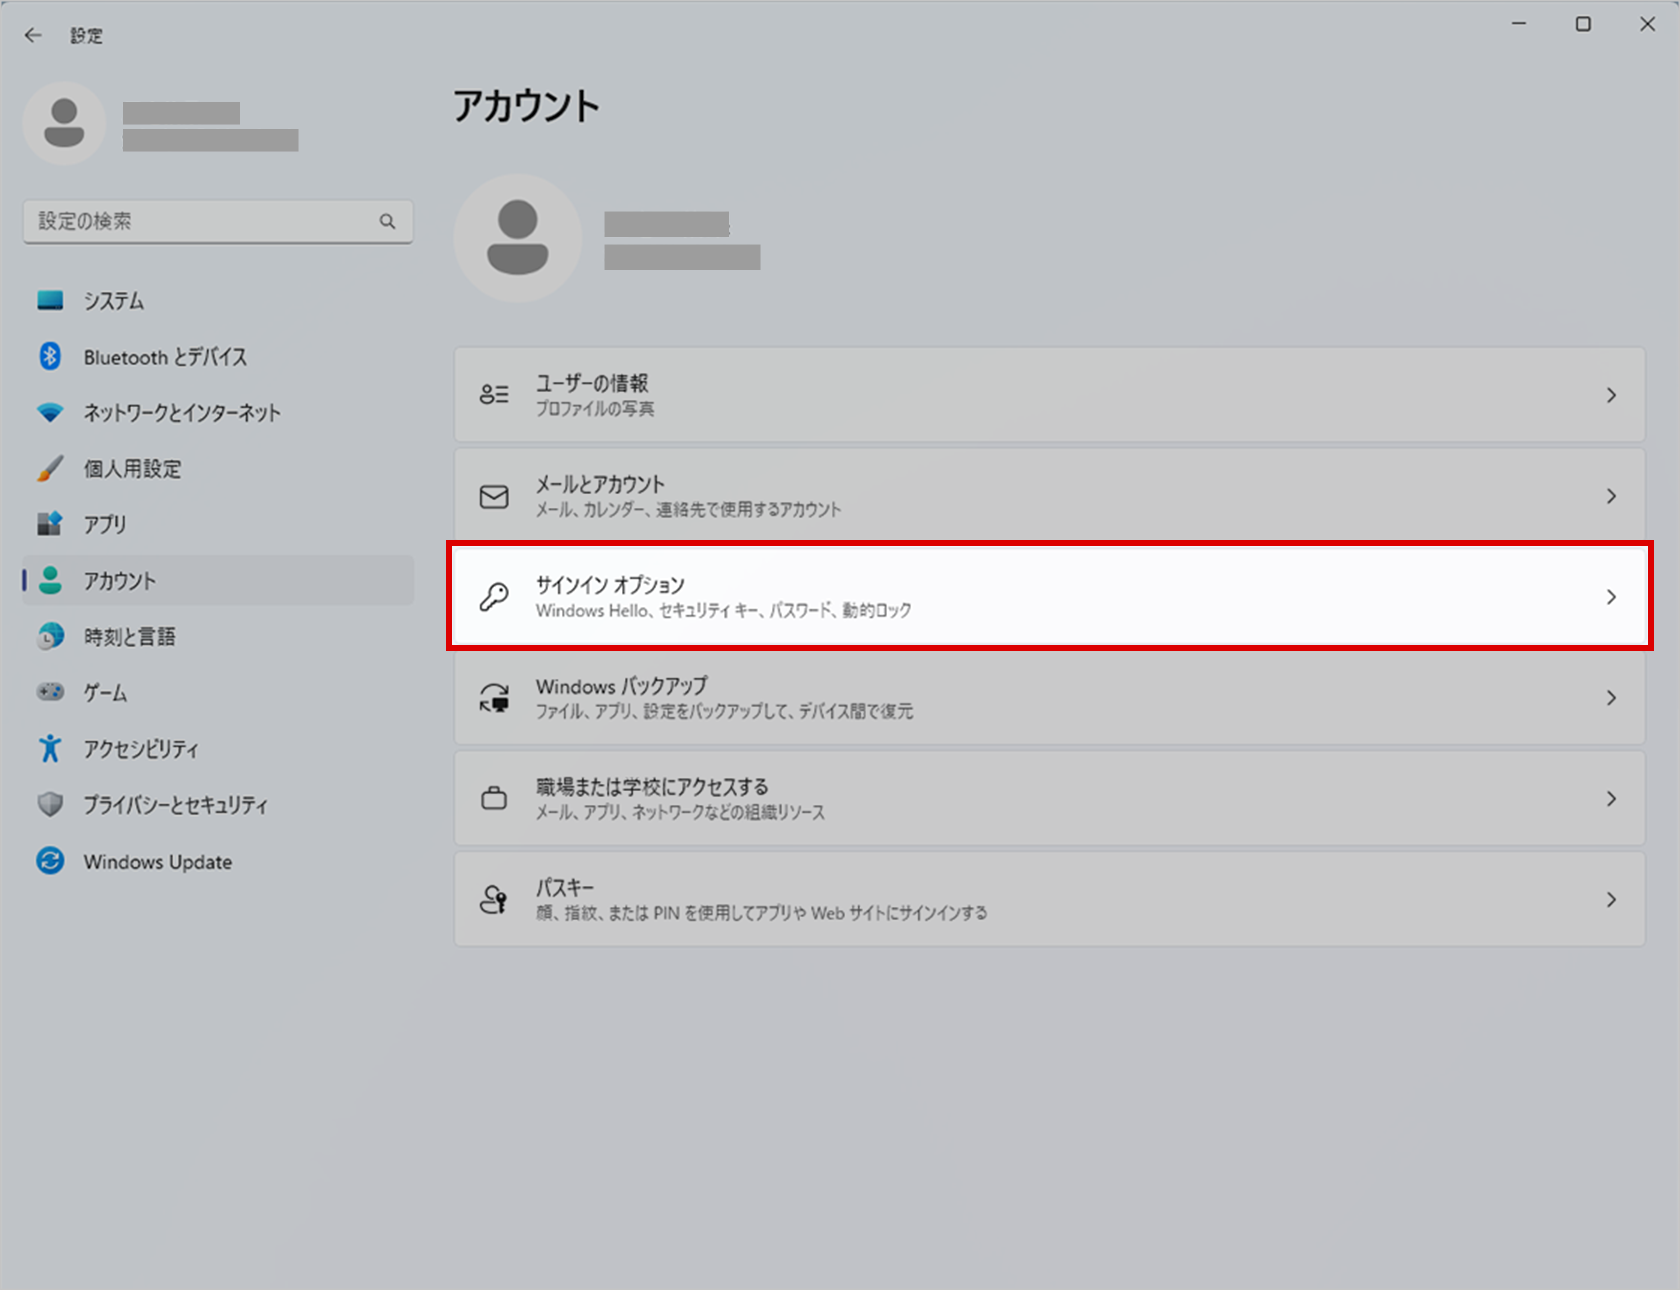Click the プライバシーとセキュリティ shield icon
1680x1290 pixels.
tap(50, 805)
